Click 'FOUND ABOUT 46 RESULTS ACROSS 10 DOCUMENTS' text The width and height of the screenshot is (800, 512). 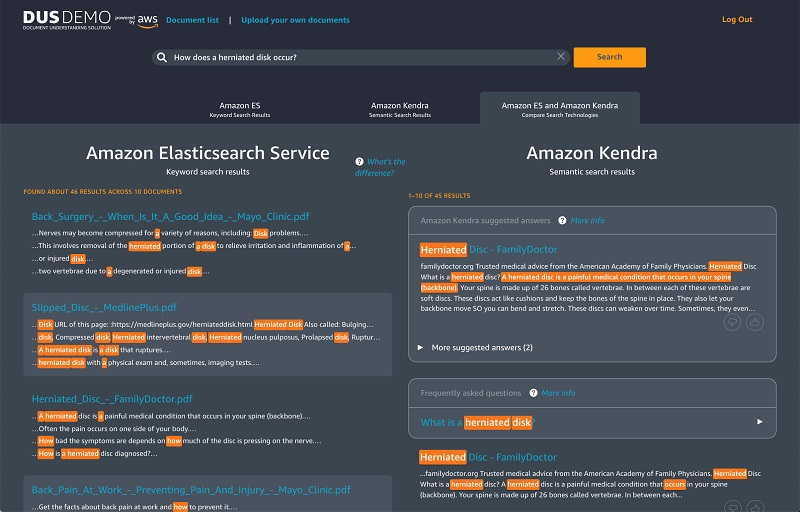[103, 192]
